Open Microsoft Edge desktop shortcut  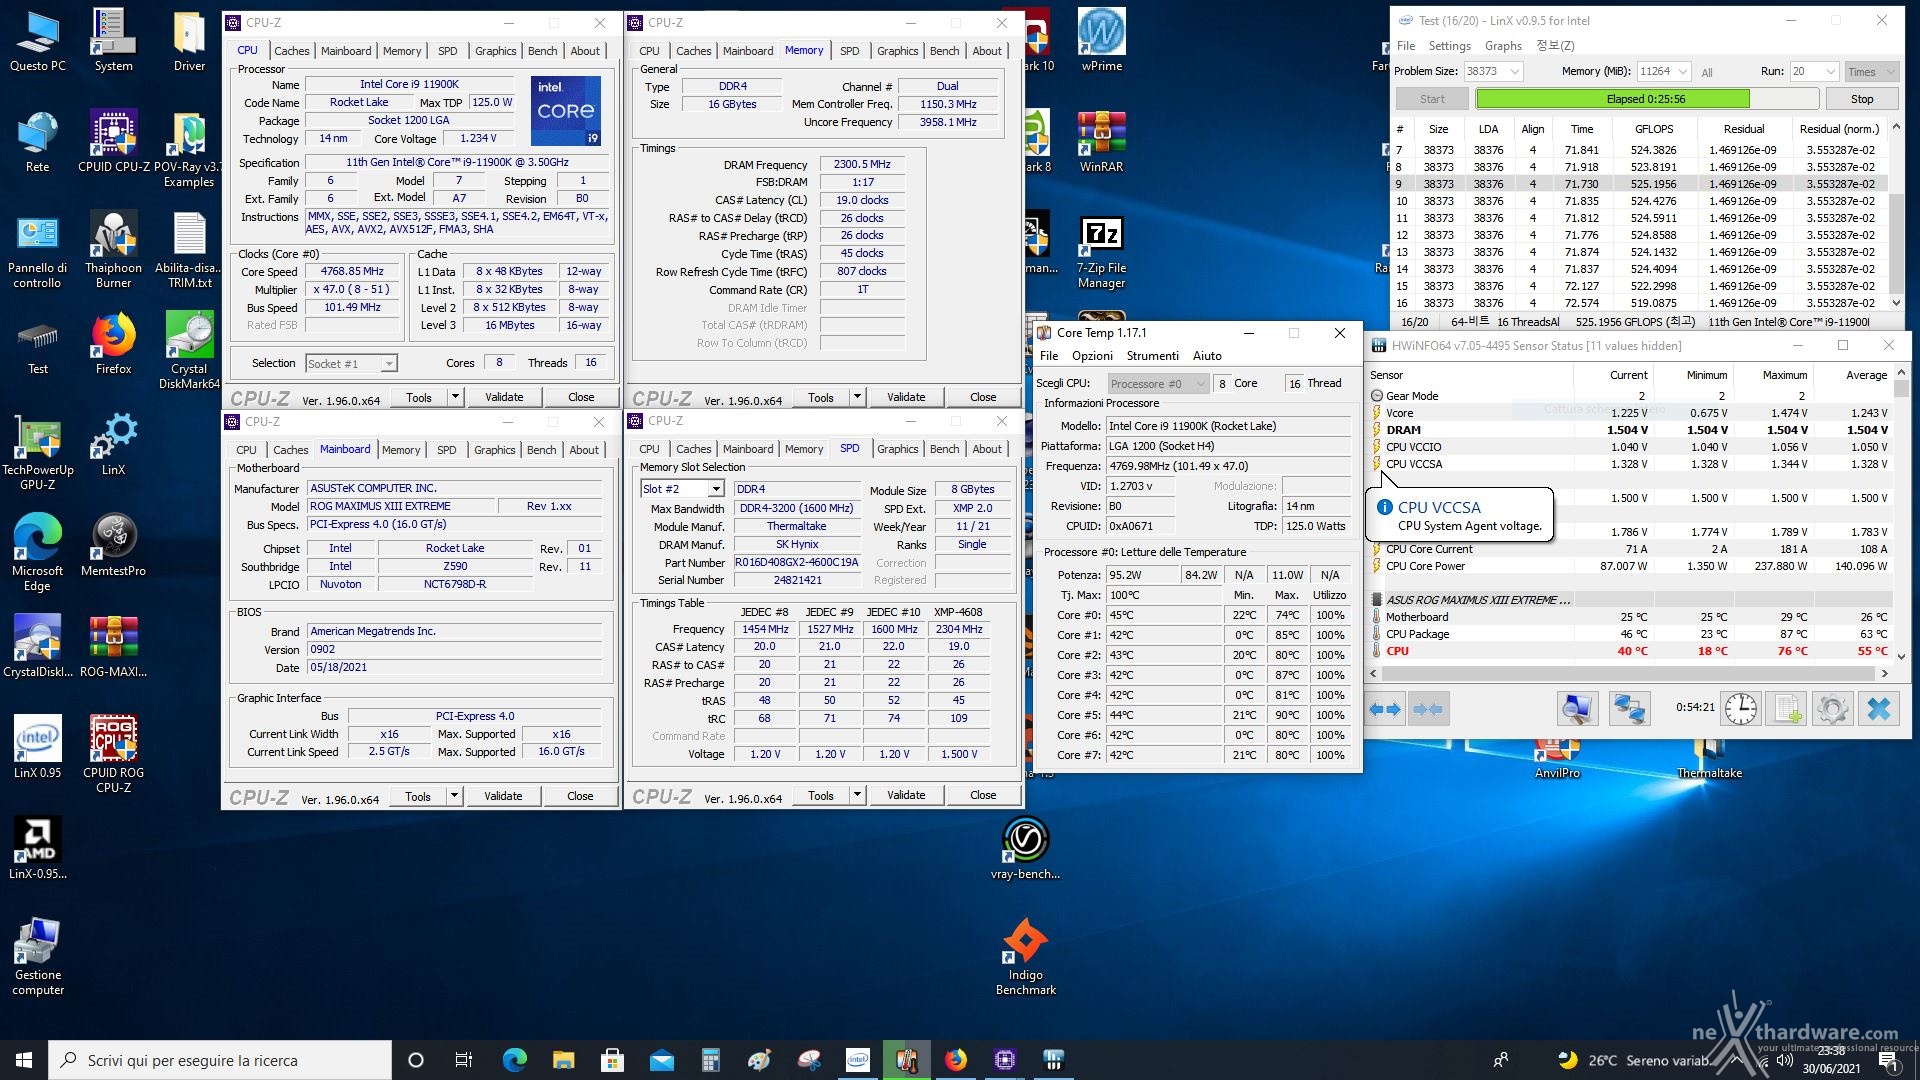(x=37, y=552)
